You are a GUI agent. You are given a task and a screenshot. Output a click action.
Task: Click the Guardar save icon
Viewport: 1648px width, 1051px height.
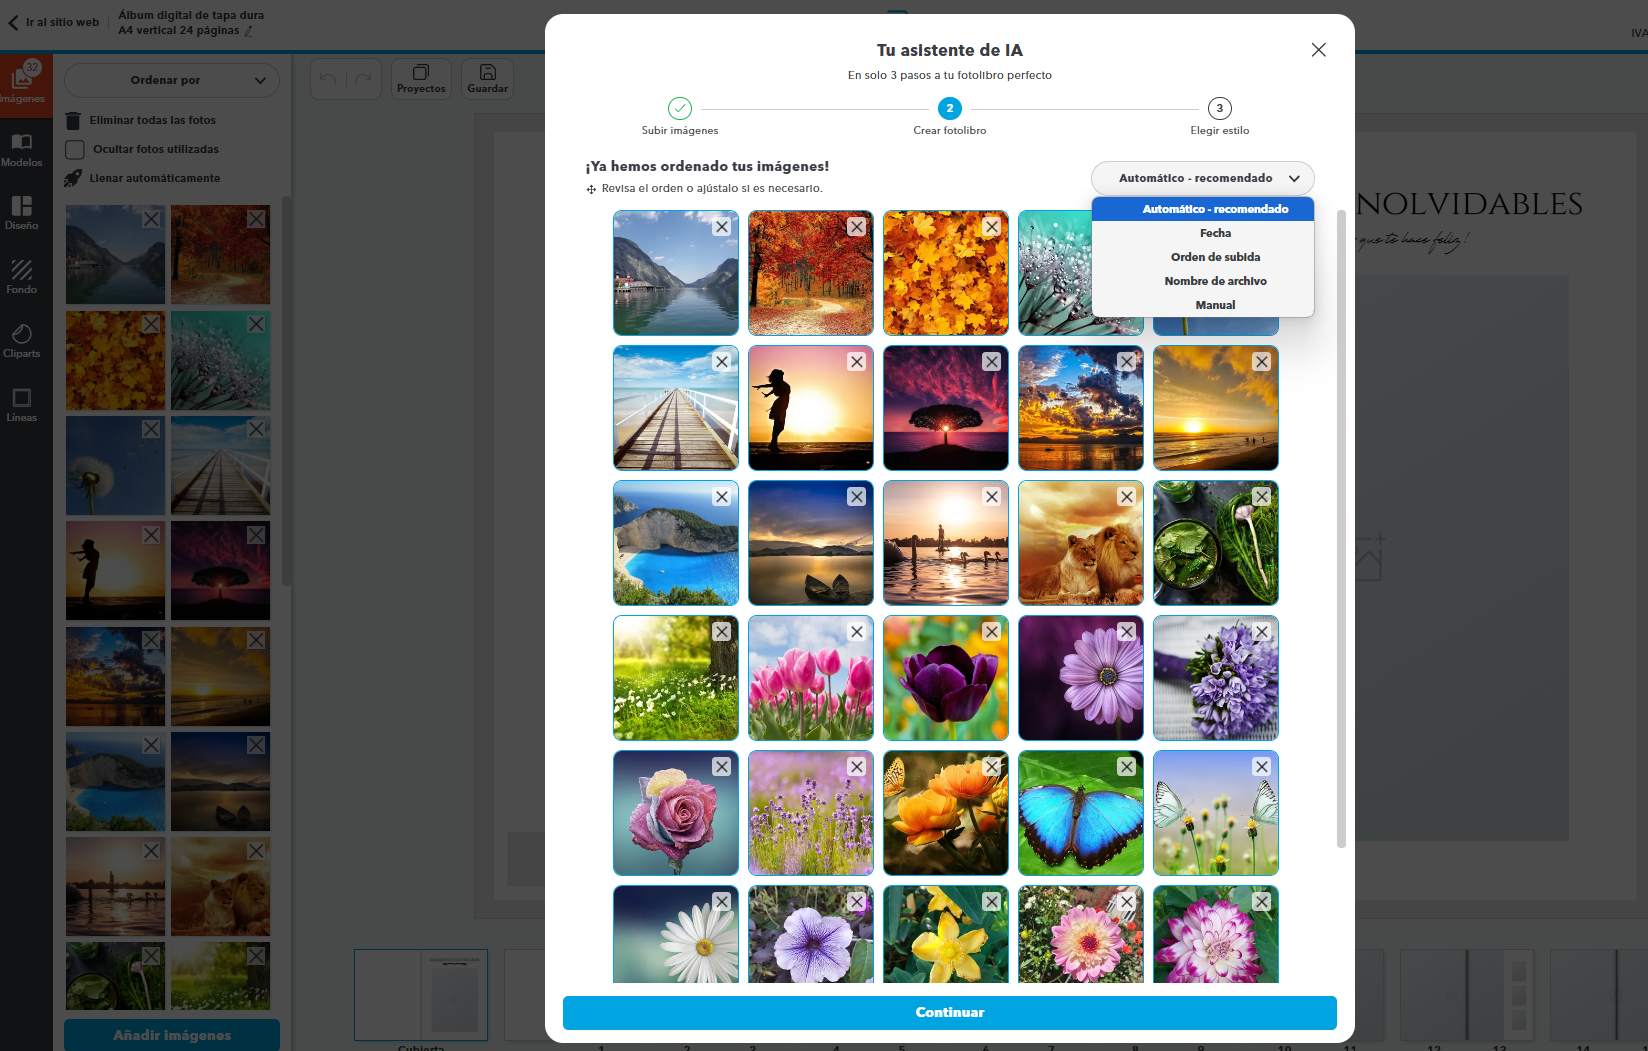pos(487,79)
